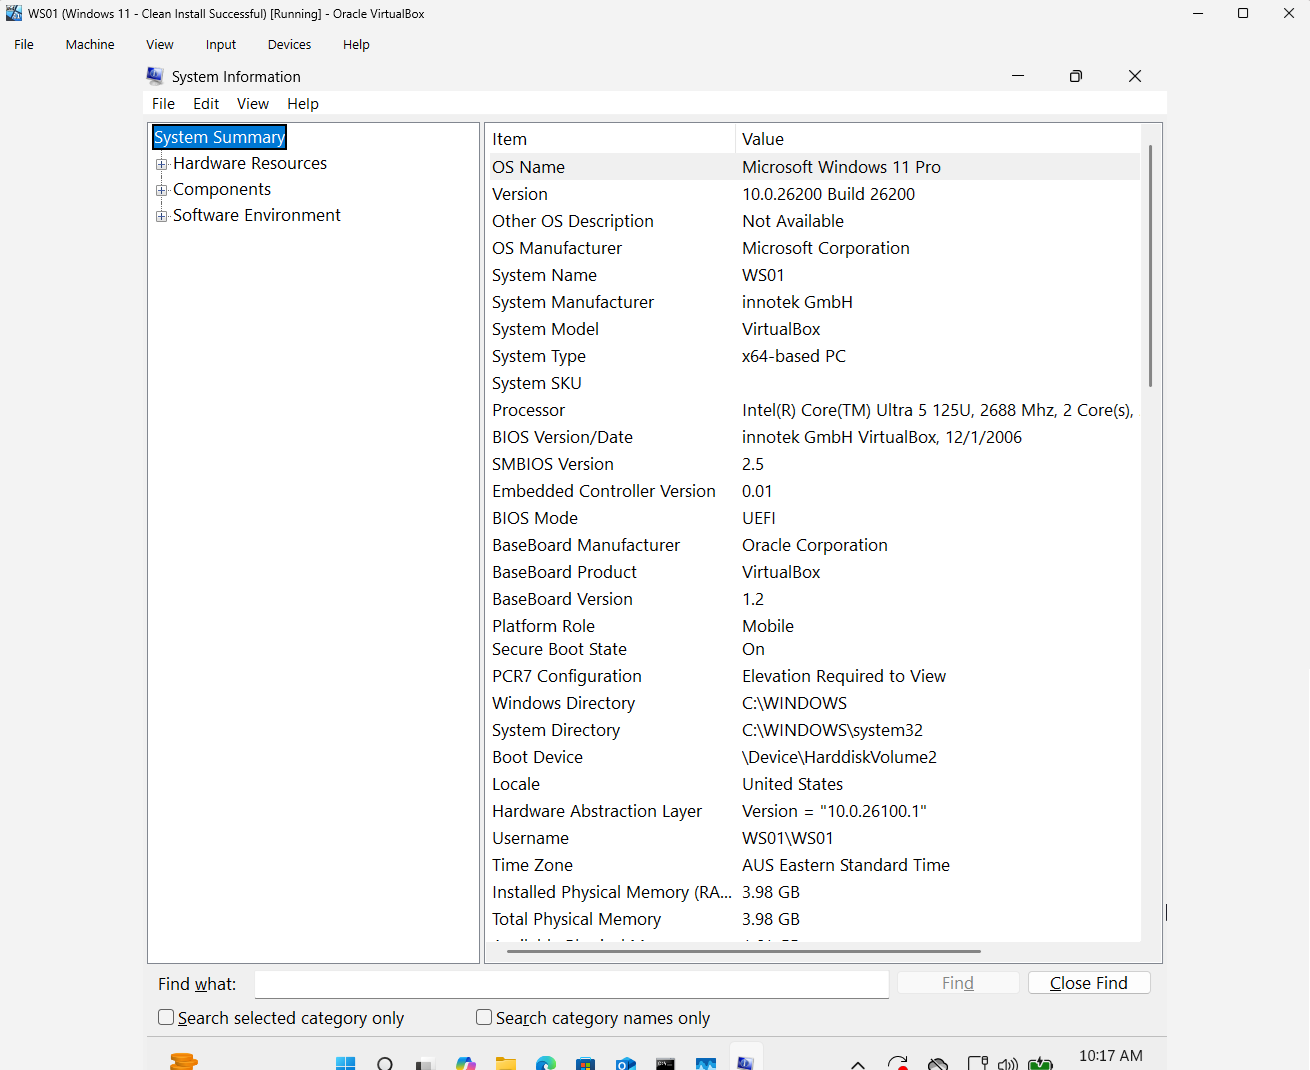Launch Copilot from the taskbar

point(465,1064)
